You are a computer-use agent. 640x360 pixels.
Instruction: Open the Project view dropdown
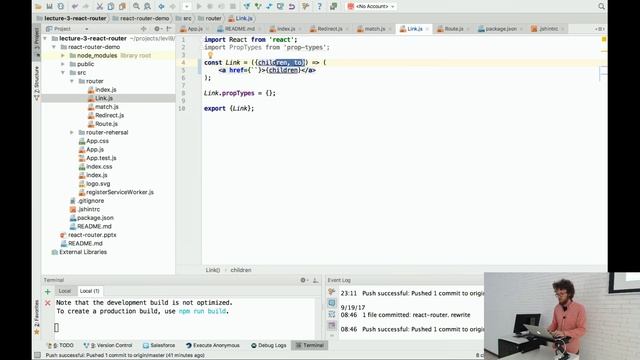67,29
